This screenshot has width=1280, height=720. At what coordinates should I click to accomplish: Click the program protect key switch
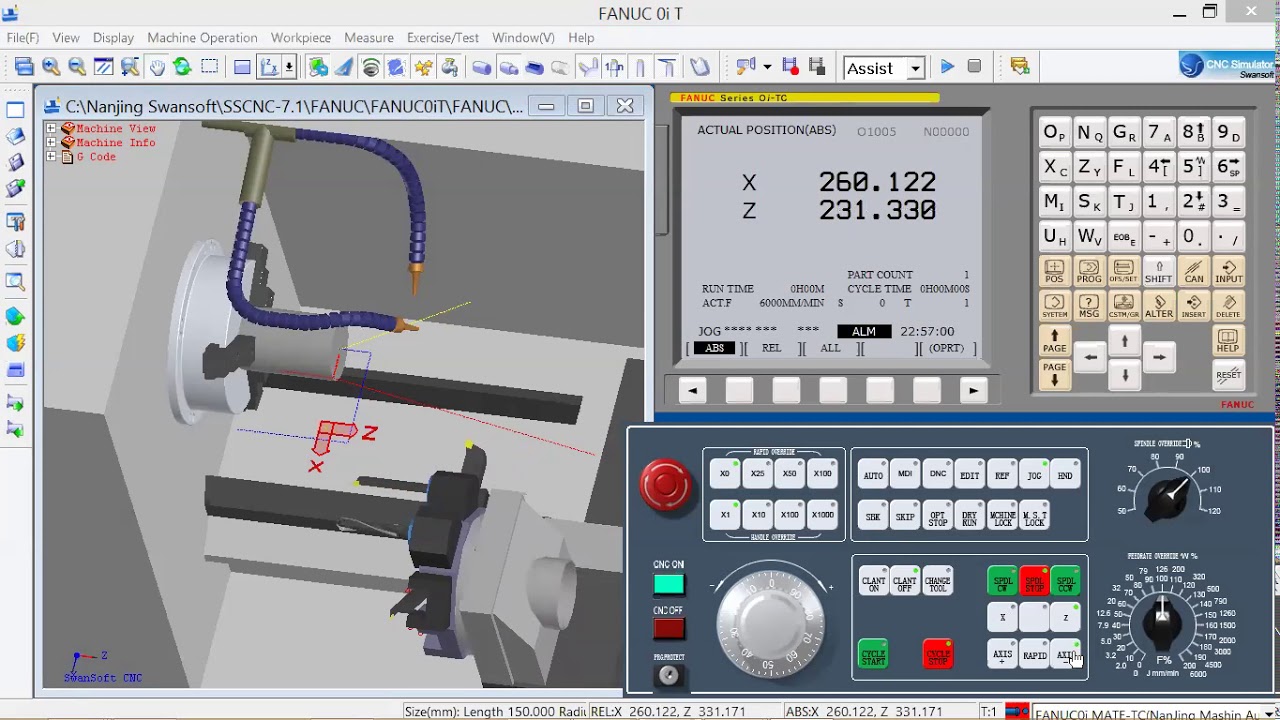(x=669, y=676)
